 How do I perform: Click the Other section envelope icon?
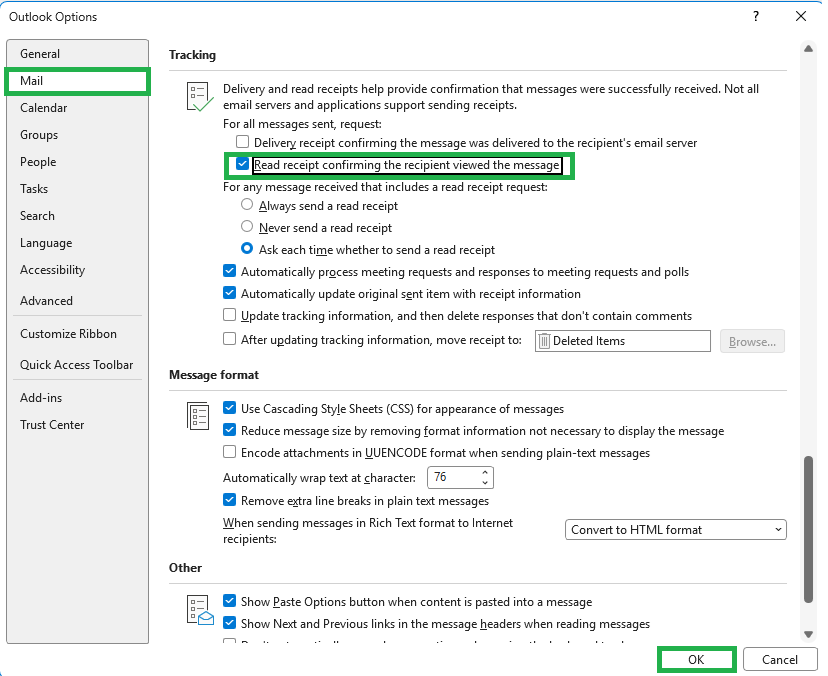tap(200, 610)
